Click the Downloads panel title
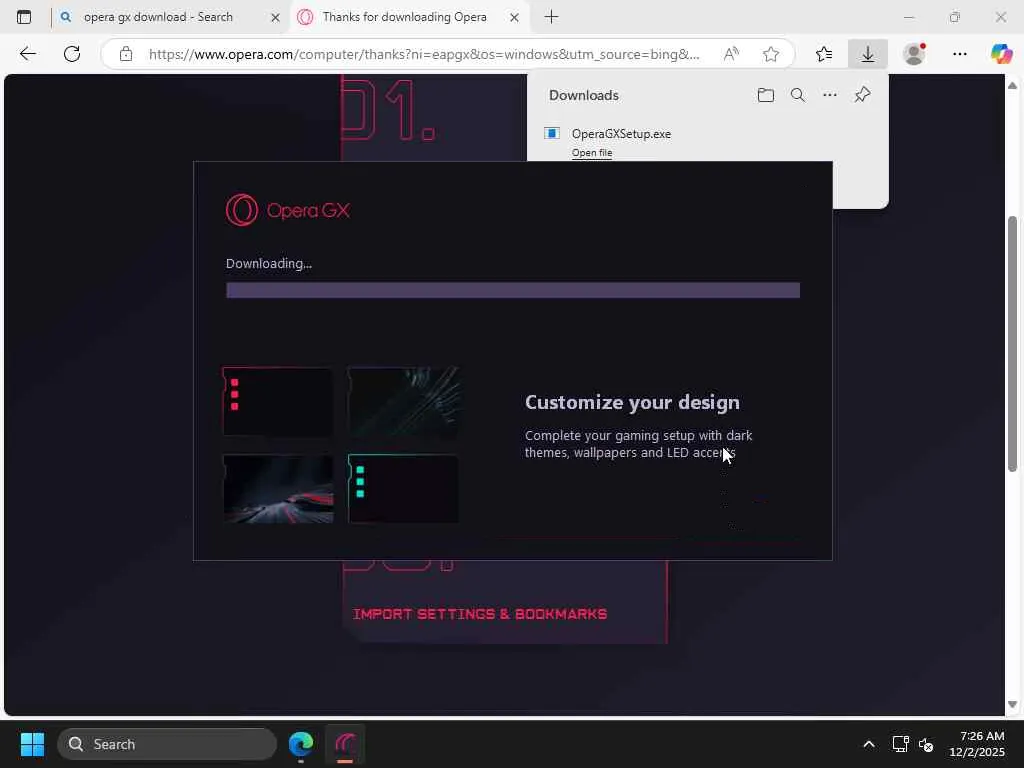Screen dimensions: 1024x768 (x=584, y=95)
